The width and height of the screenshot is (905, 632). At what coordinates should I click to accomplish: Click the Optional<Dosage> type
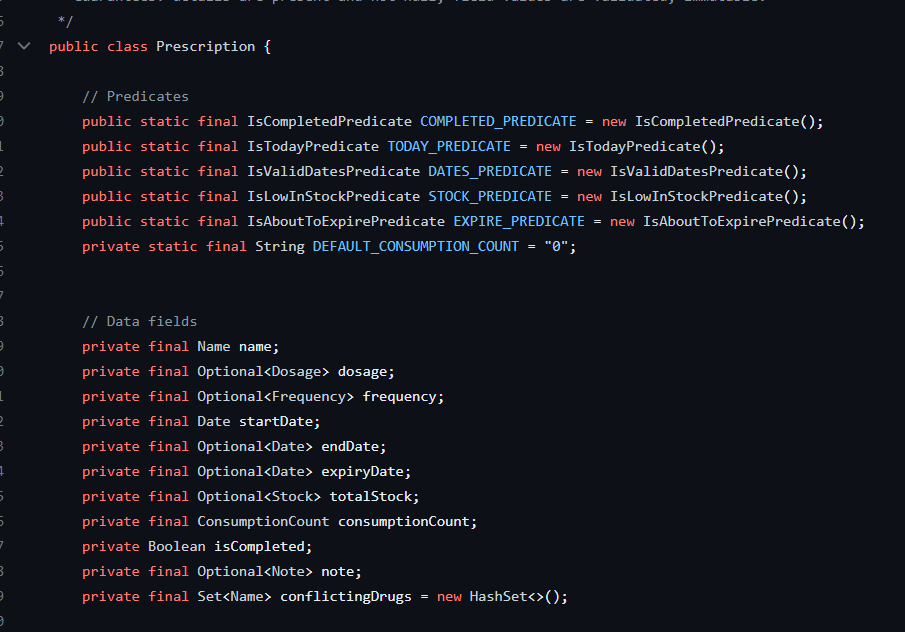(263, 372)
